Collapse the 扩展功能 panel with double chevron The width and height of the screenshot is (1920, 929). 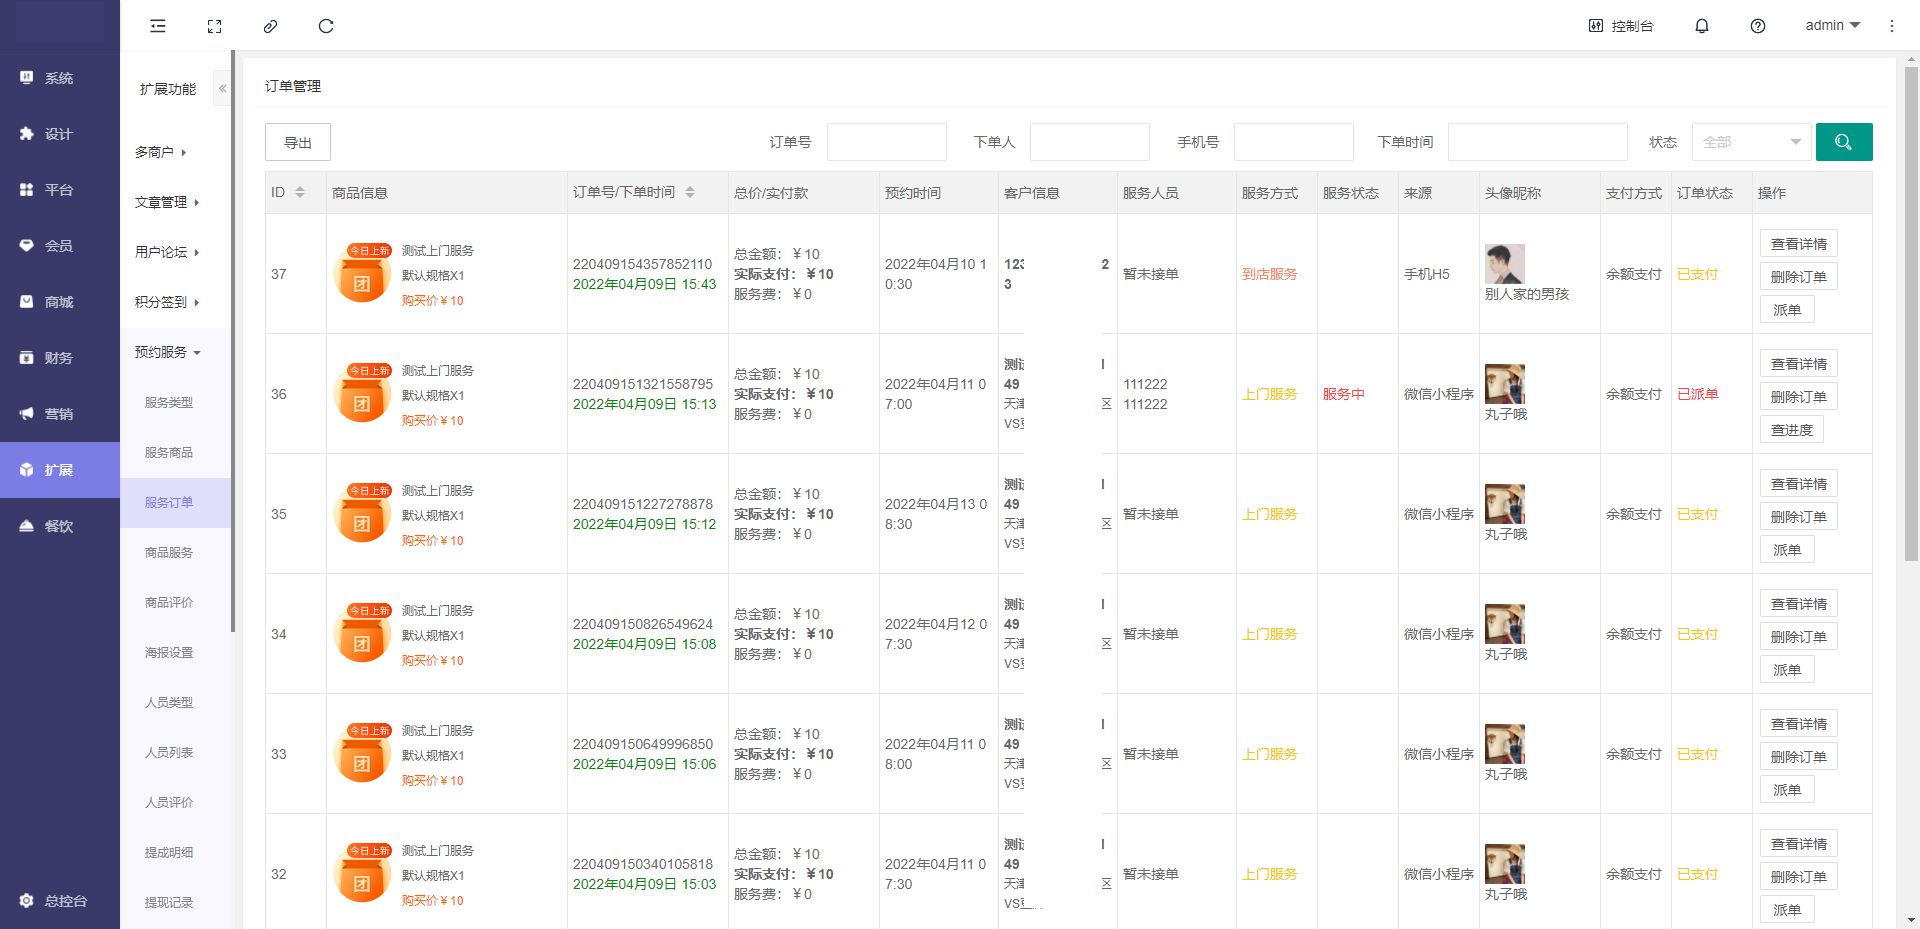(x=222, y=89)
